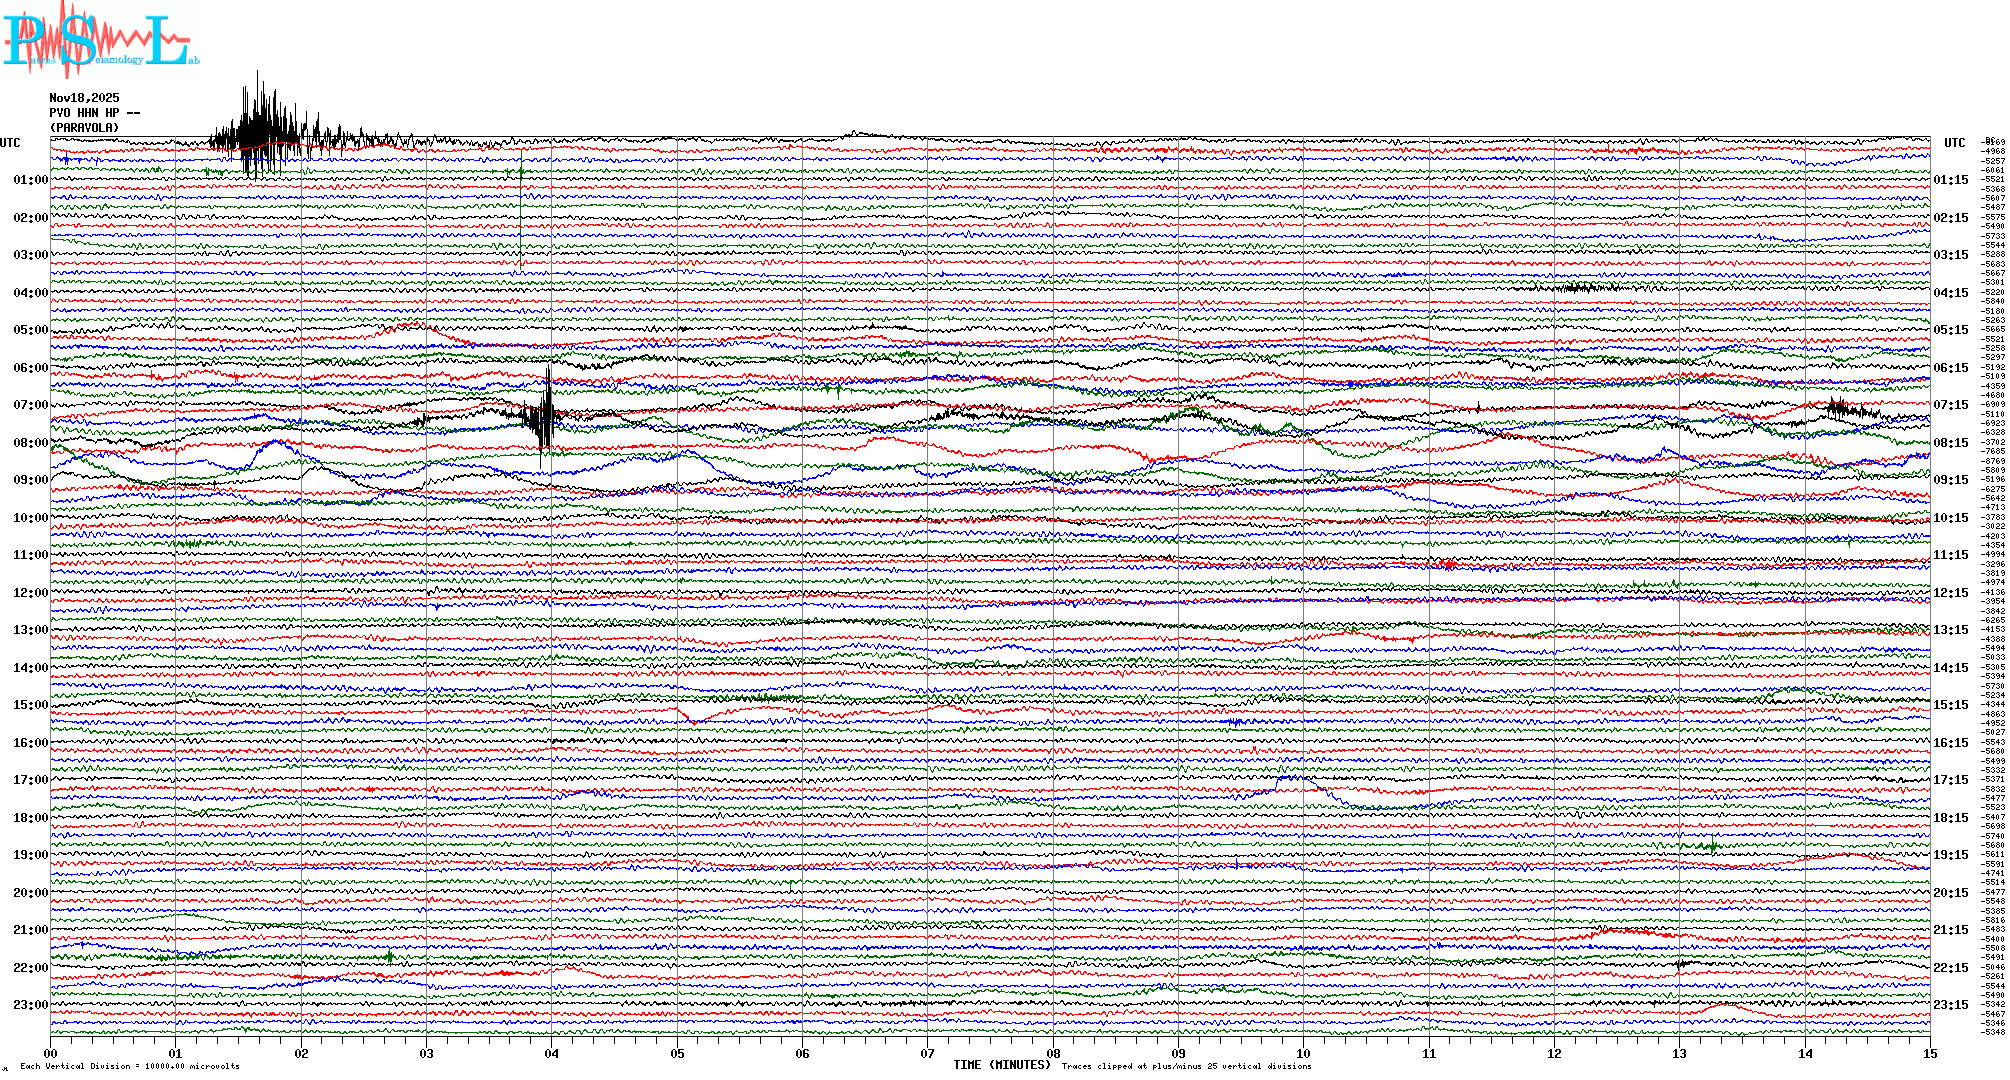Click the 04 minute marker on bottom axis
Screen dimensions: 2010x1080
point(551,1053)
